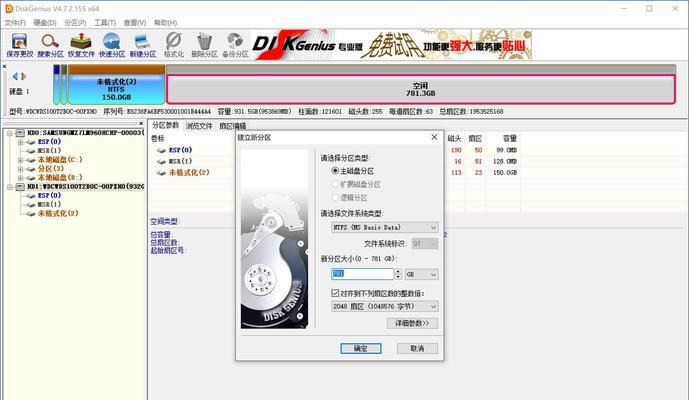The image size is (689, 400).
Task: Go to previous disk with left arrow
Action: click(15, 76)
